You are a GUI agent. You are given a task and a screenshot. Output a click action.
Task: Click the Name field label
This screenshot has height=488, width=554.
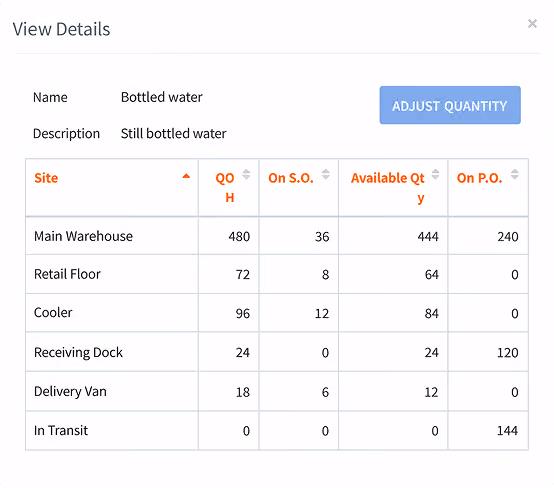pos(50,97)
